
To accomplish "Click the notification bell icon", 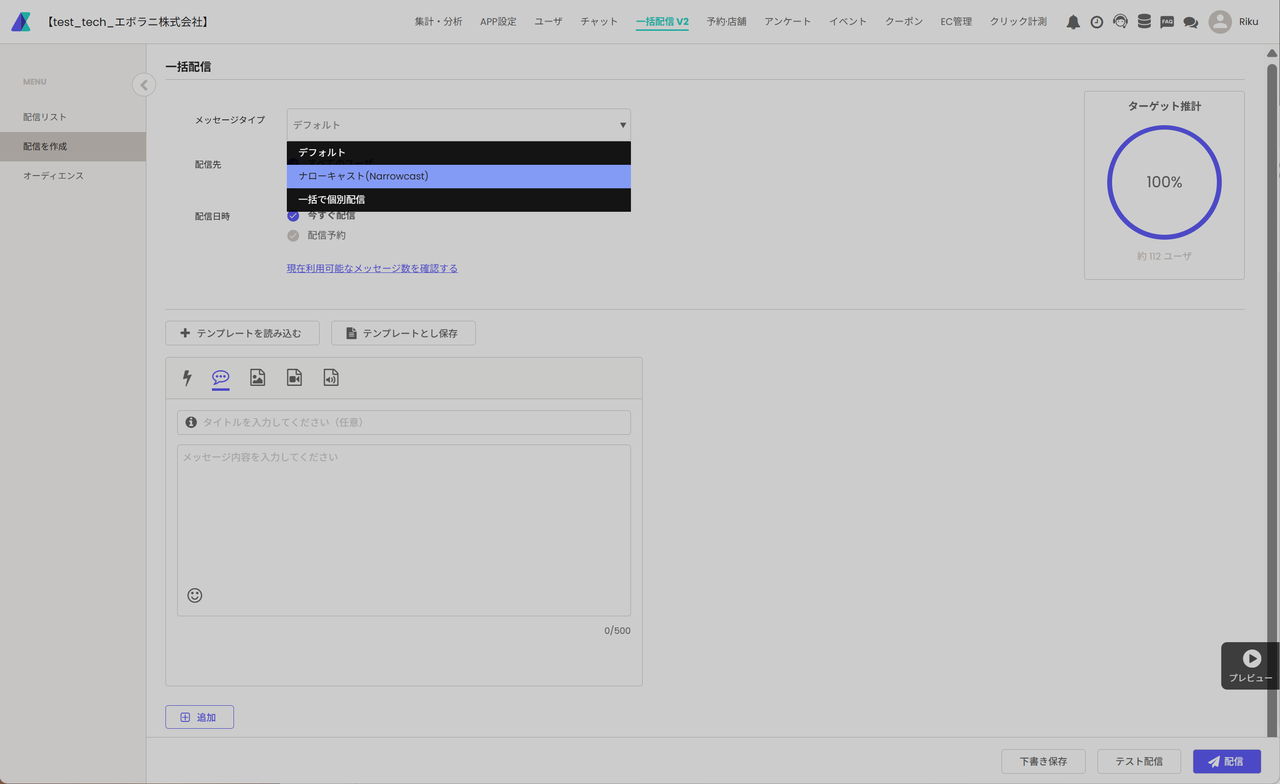I will (1073, 22).
